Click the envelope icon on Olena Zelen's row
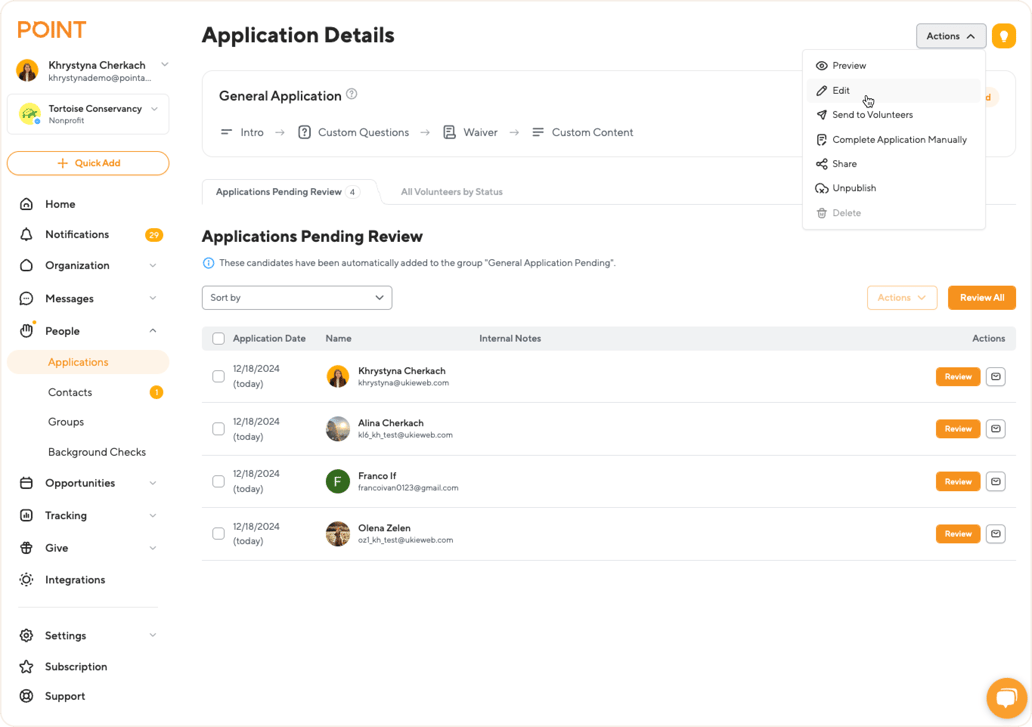The width and height of the screenshot is (1032, 727). [995, 533]
